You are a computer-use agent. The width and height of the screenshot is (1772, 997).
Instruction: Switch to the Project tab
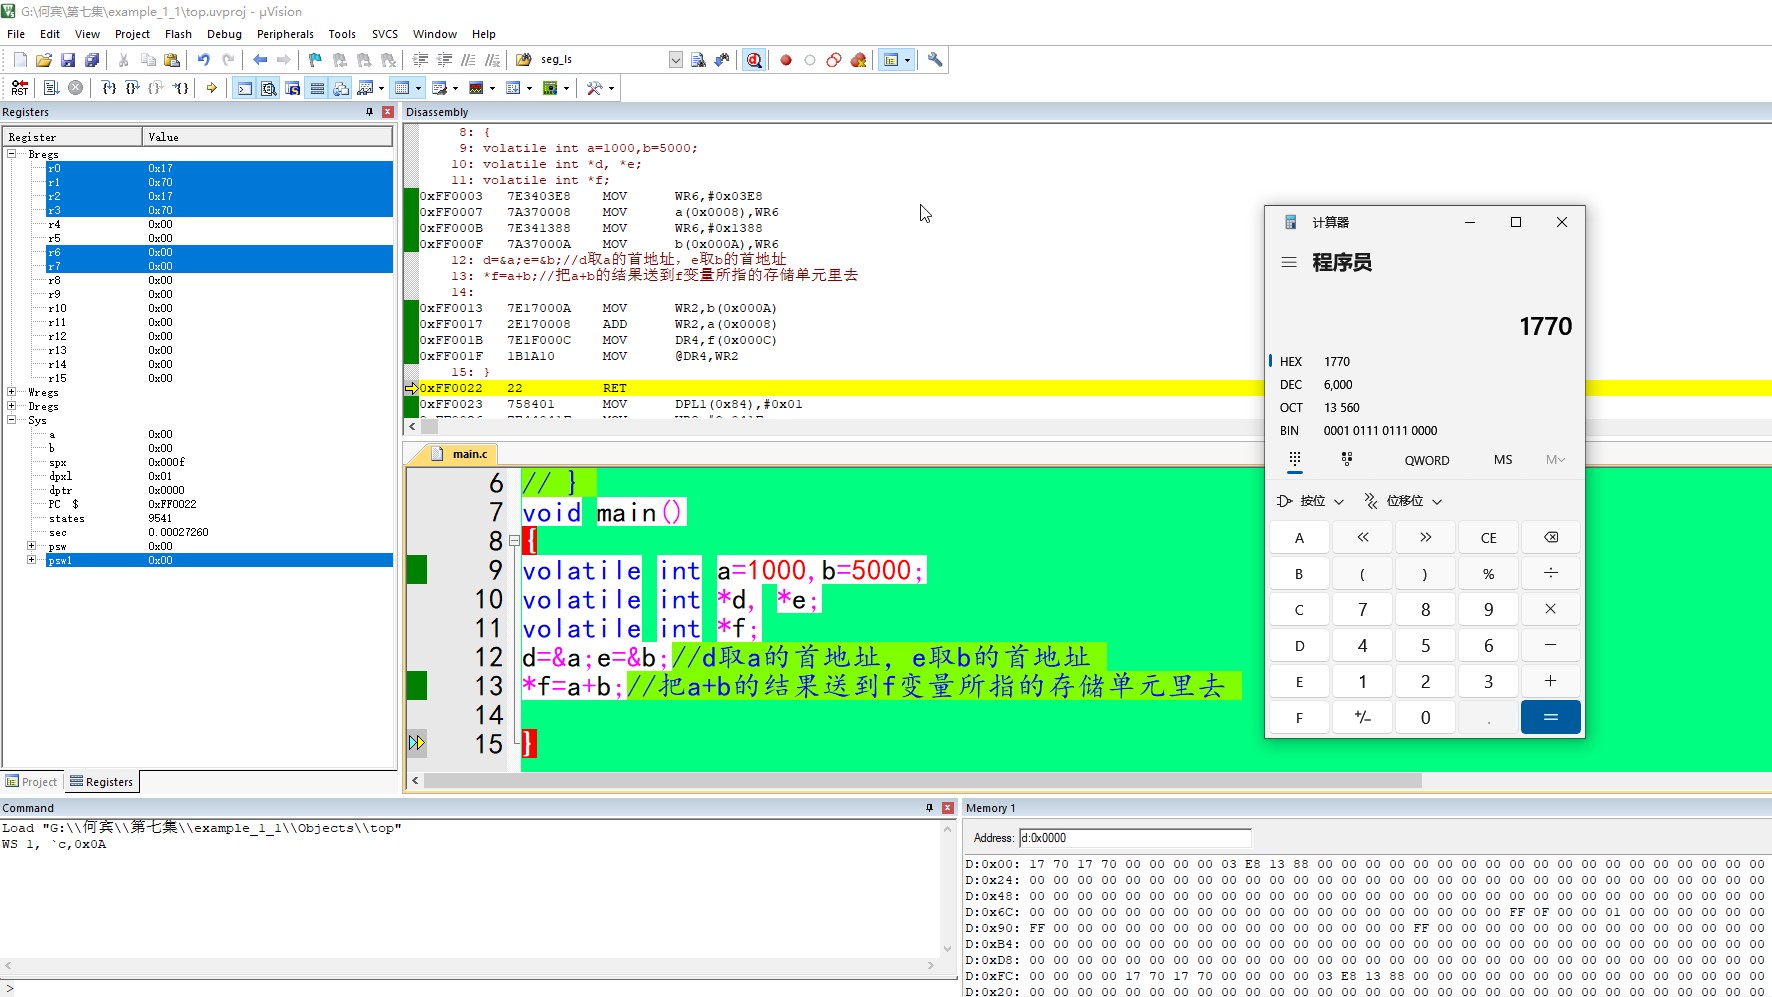(32, 782)
